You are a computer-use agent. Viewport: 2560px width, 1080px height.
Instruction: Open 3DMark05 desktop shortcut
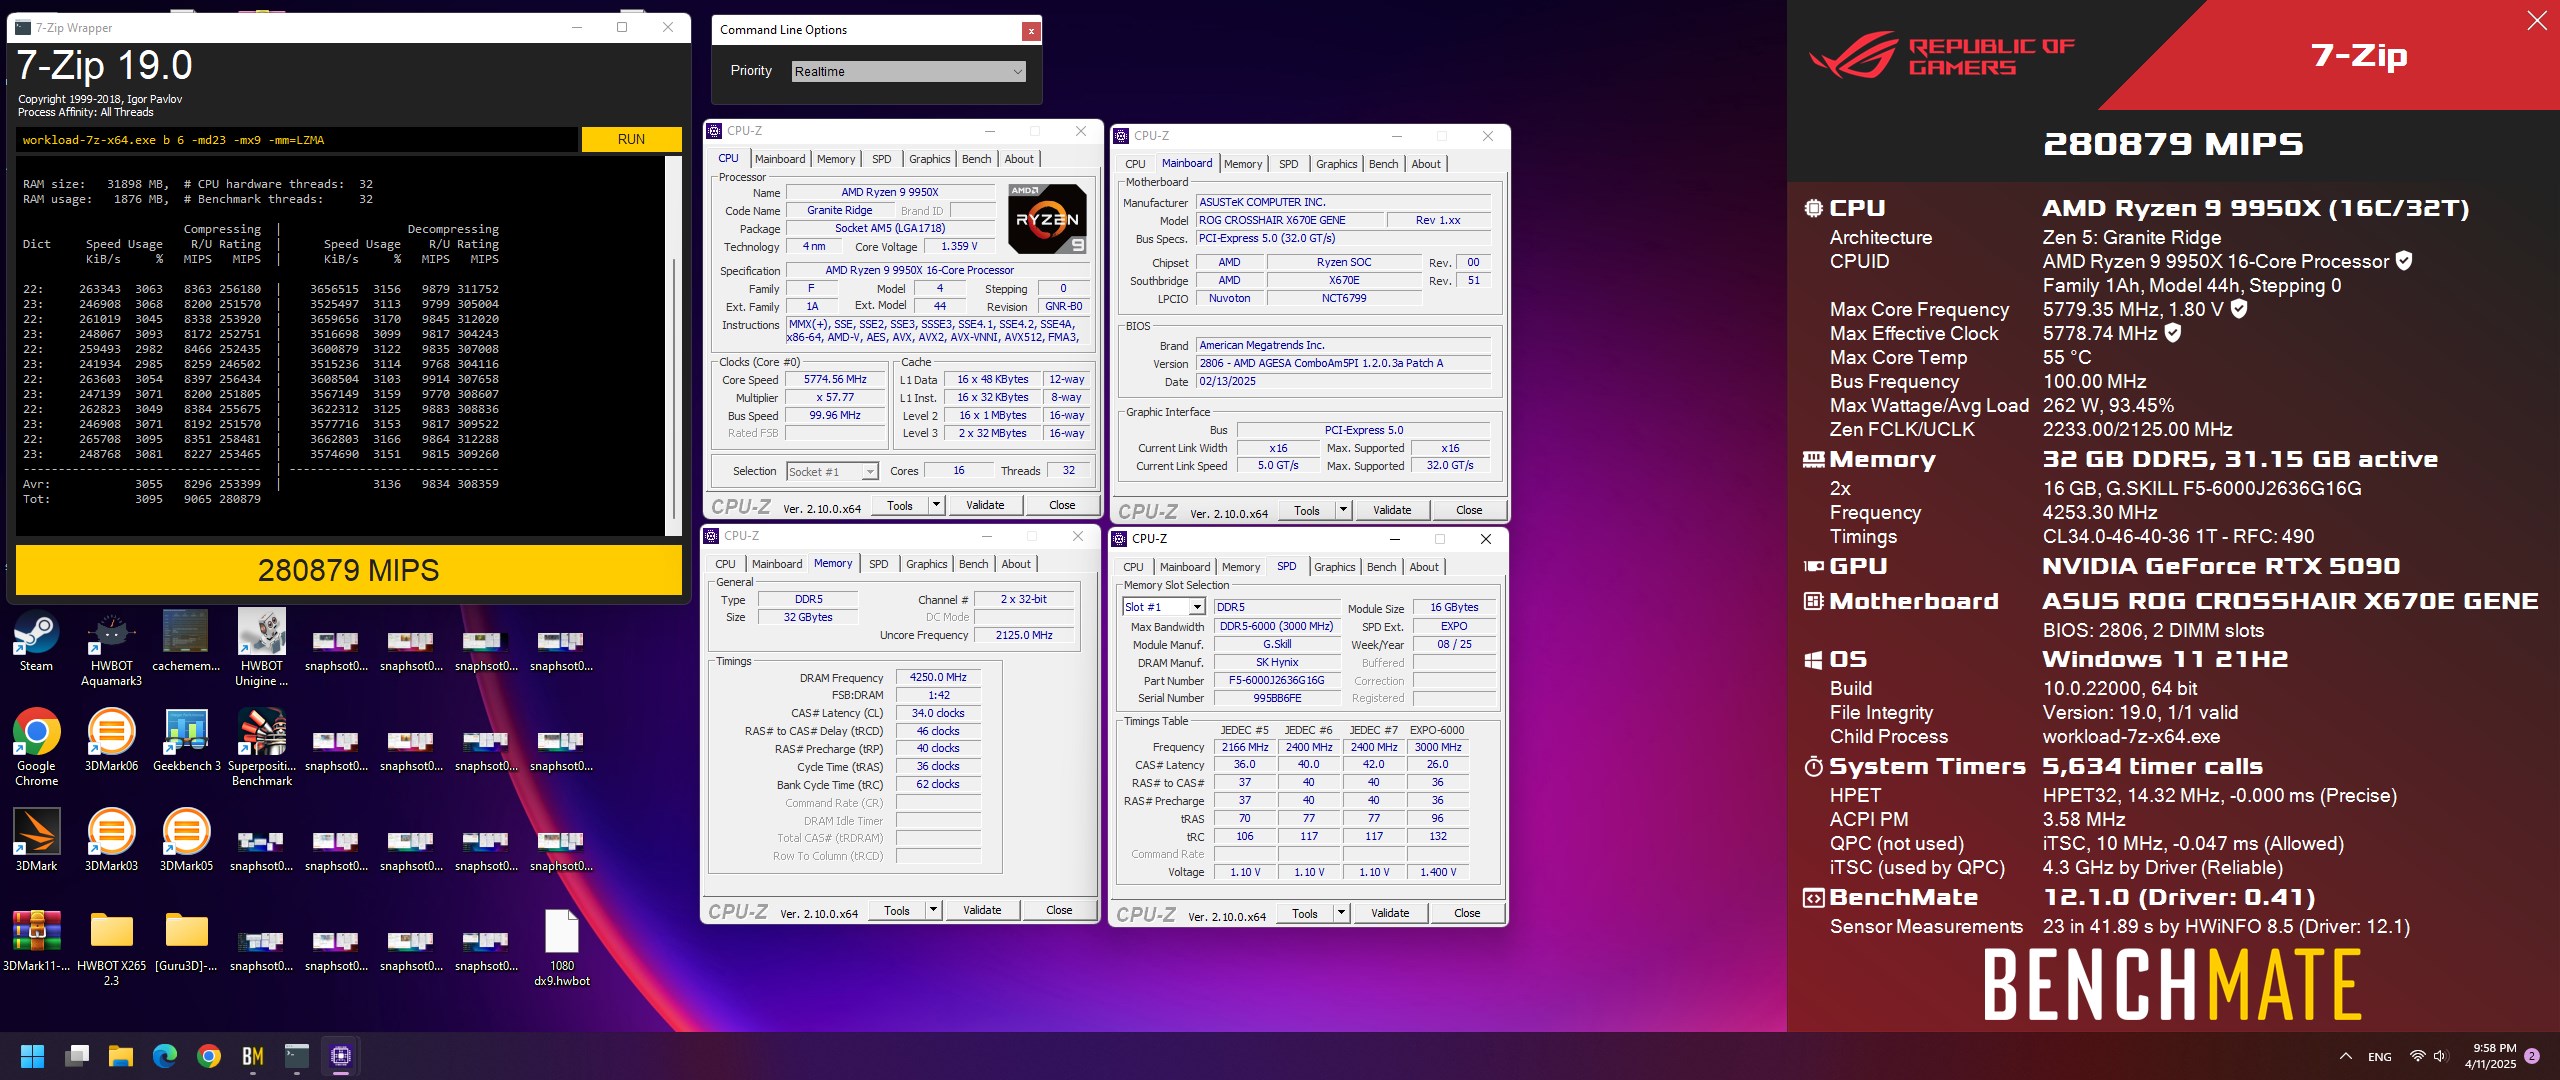coord(186,841)
